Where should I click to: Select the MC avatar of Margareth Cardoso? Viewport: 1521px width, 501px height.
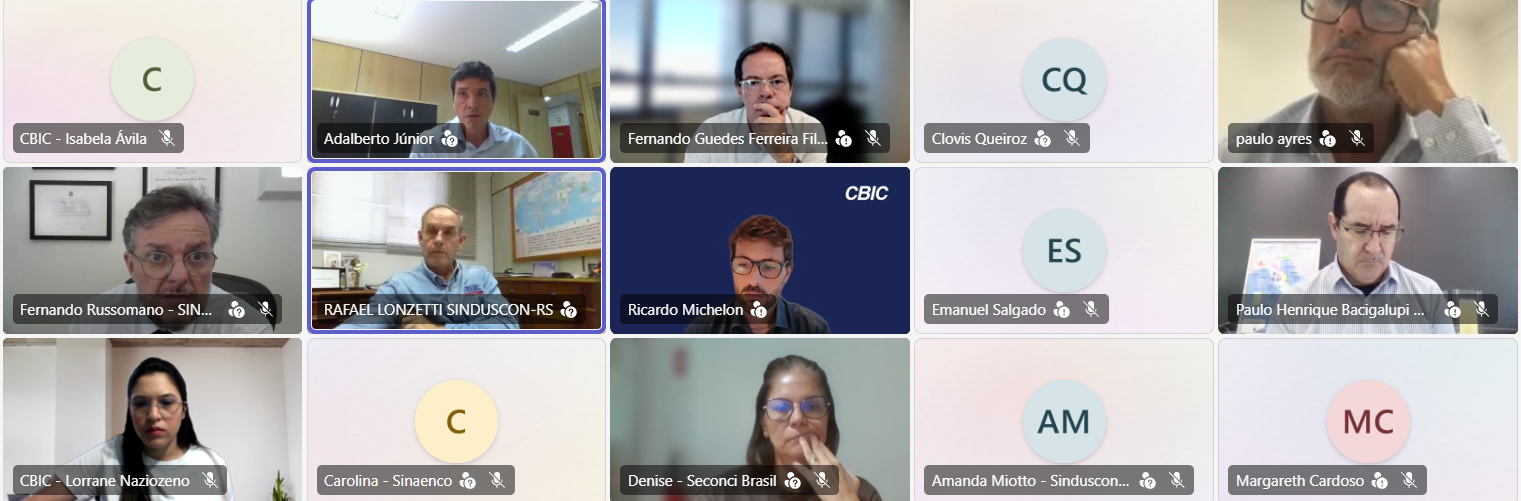(x=1368, y=421)
